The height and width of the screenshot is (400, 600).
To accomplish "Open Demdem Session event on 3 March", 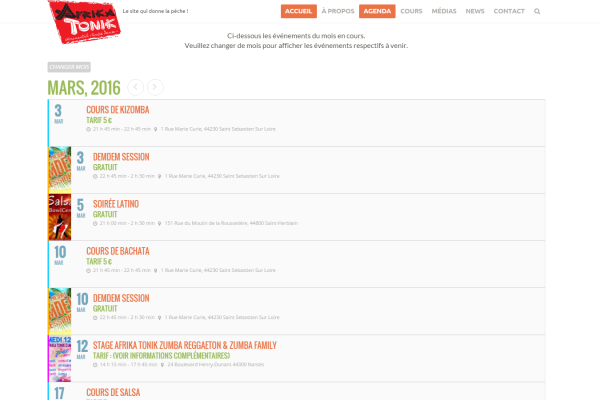I will (x=121, y=157).
